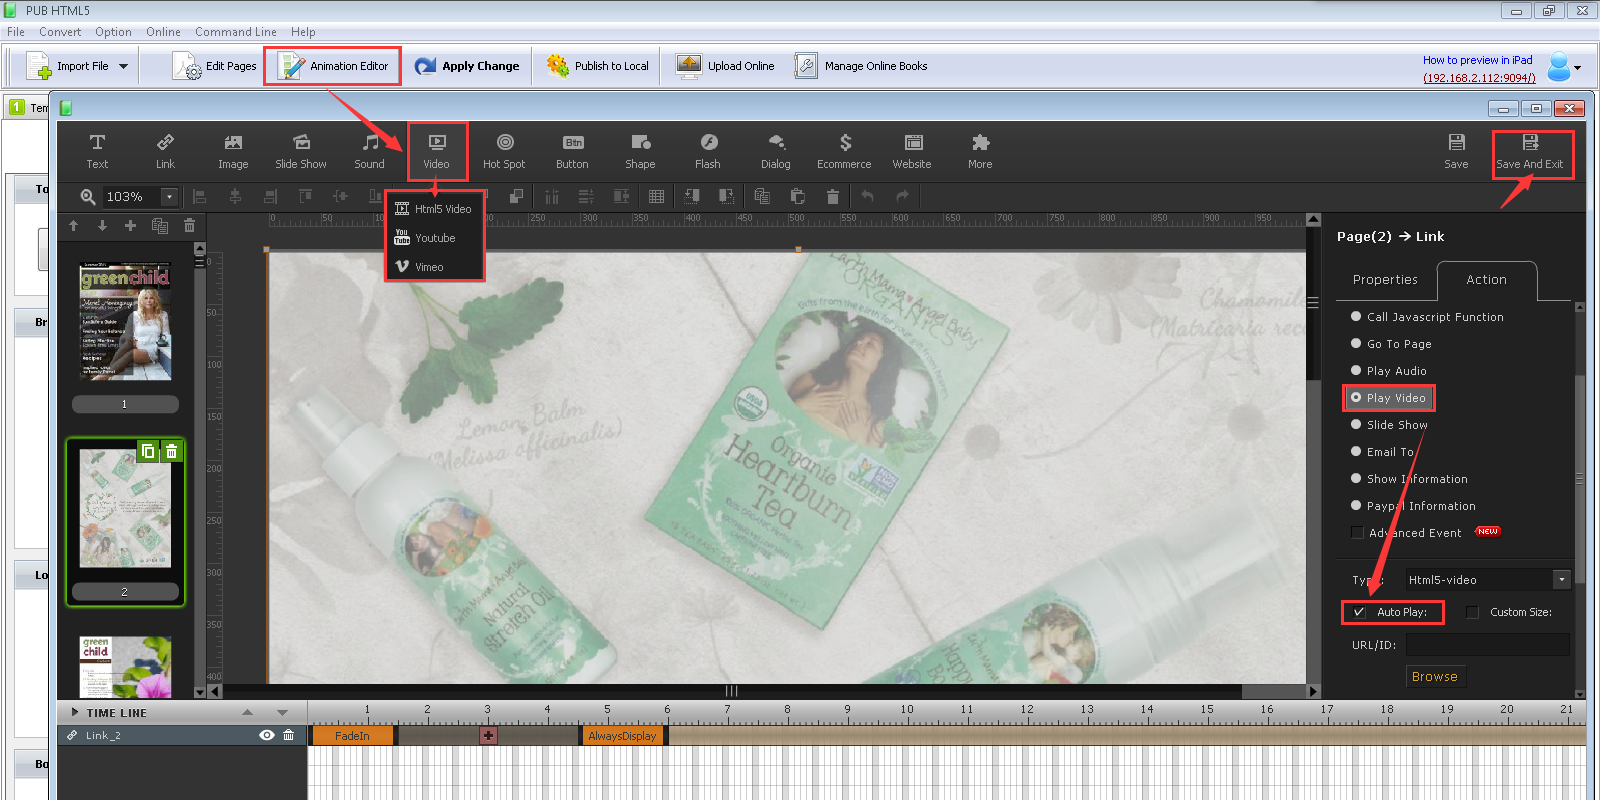
Task: Click the zoom magnifier icon
Action: click(x=88, y=197)
